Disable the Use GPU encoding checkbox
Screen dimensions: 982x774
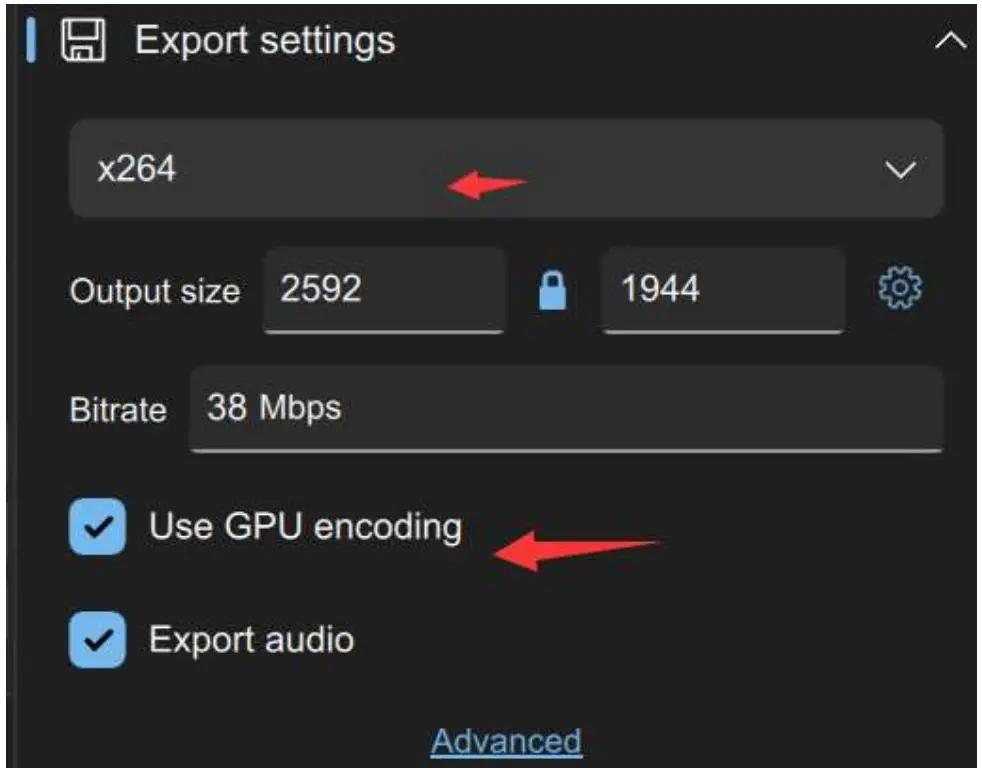[97, 526]
